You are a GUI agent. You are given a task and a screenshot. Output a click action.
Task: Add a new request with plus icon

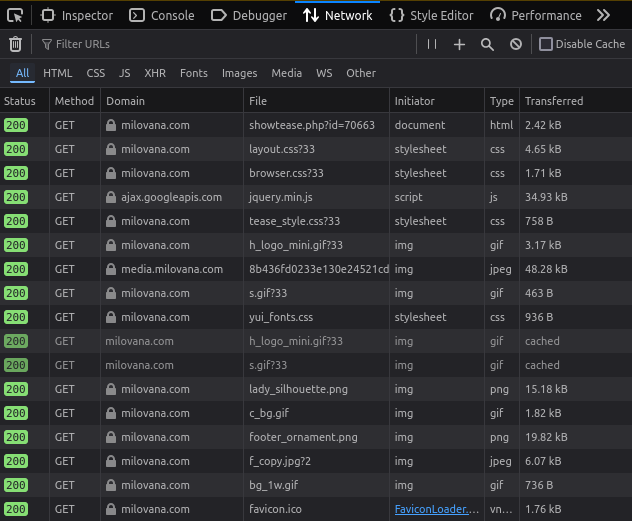[x=459, y=44]
